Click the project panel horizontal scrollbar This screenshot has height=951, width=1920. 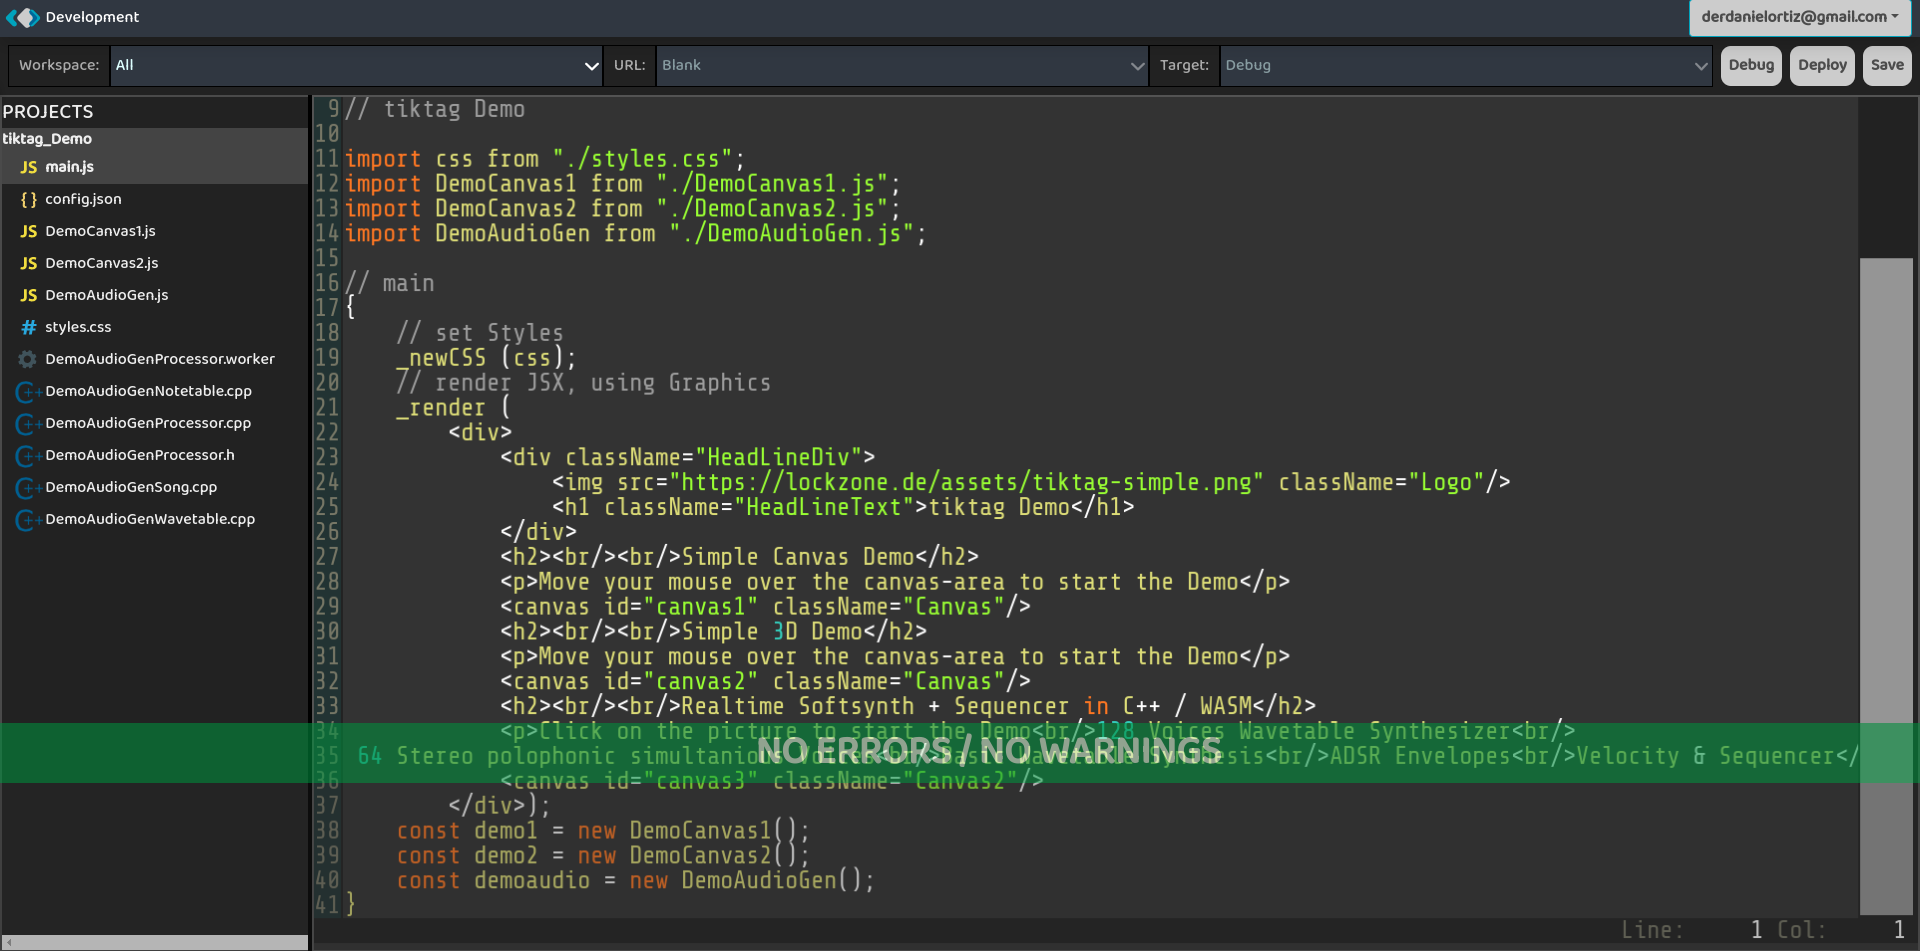coord(154,943)
